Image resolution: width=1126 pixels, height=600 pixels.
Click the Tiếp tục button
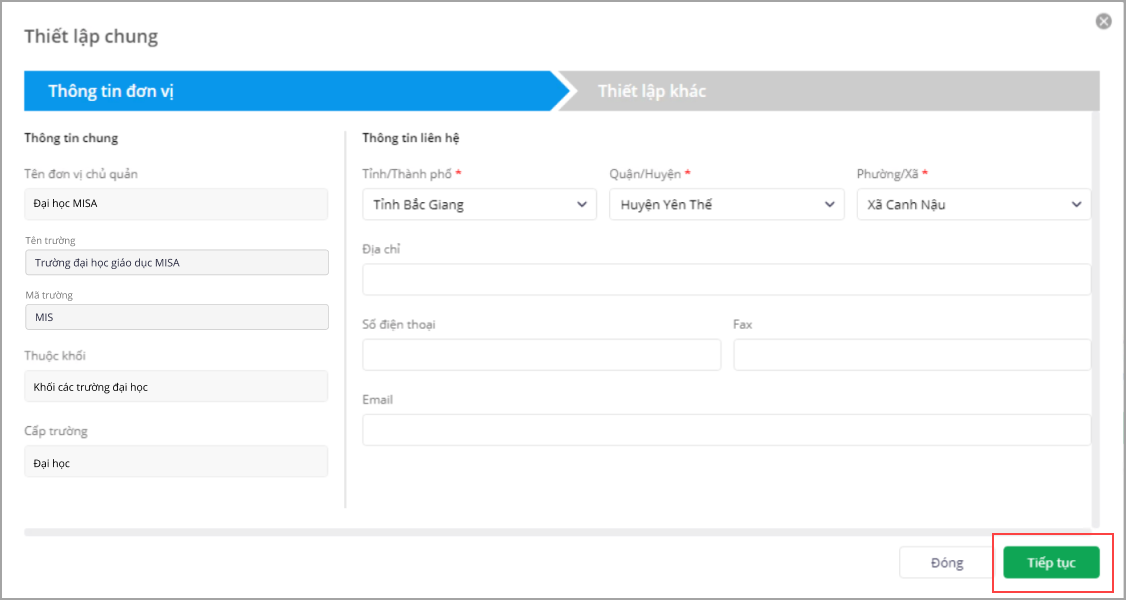[1051, 563]
